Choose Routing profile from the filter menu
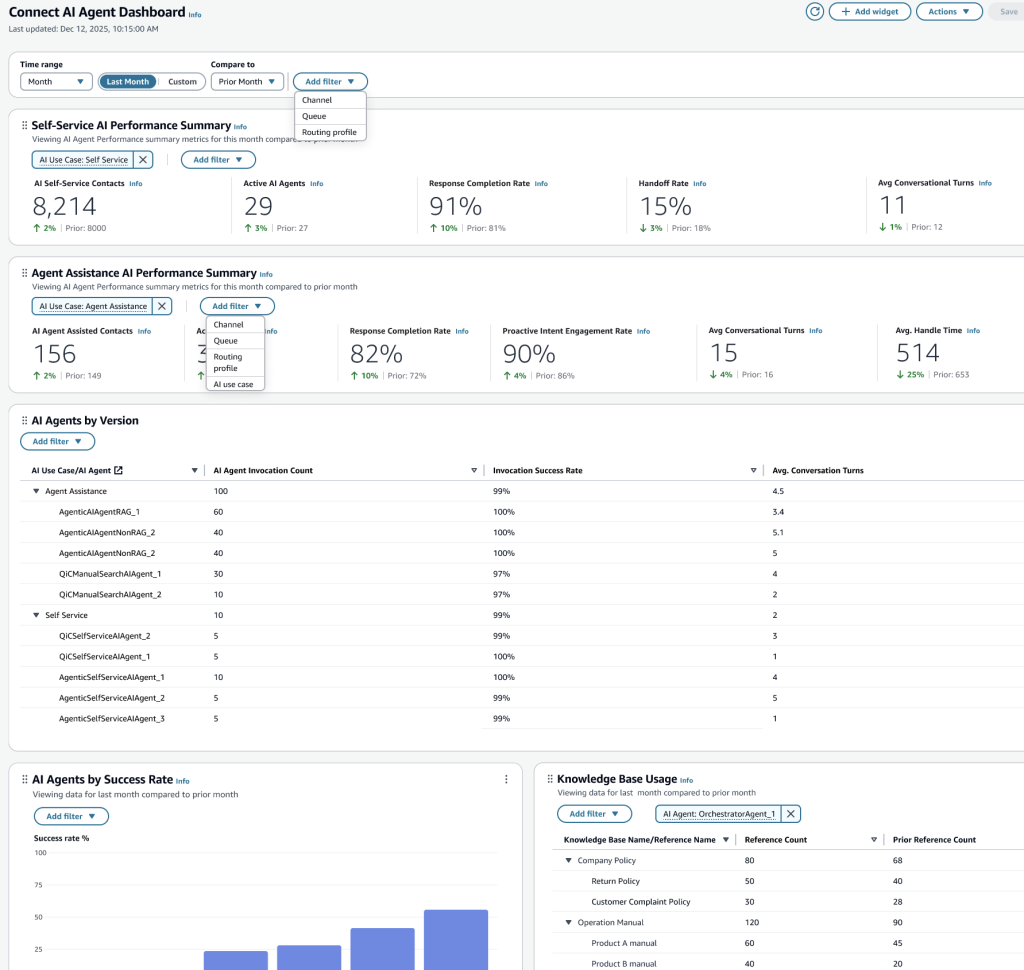The image size is (1024, 970). pos(330,131)
